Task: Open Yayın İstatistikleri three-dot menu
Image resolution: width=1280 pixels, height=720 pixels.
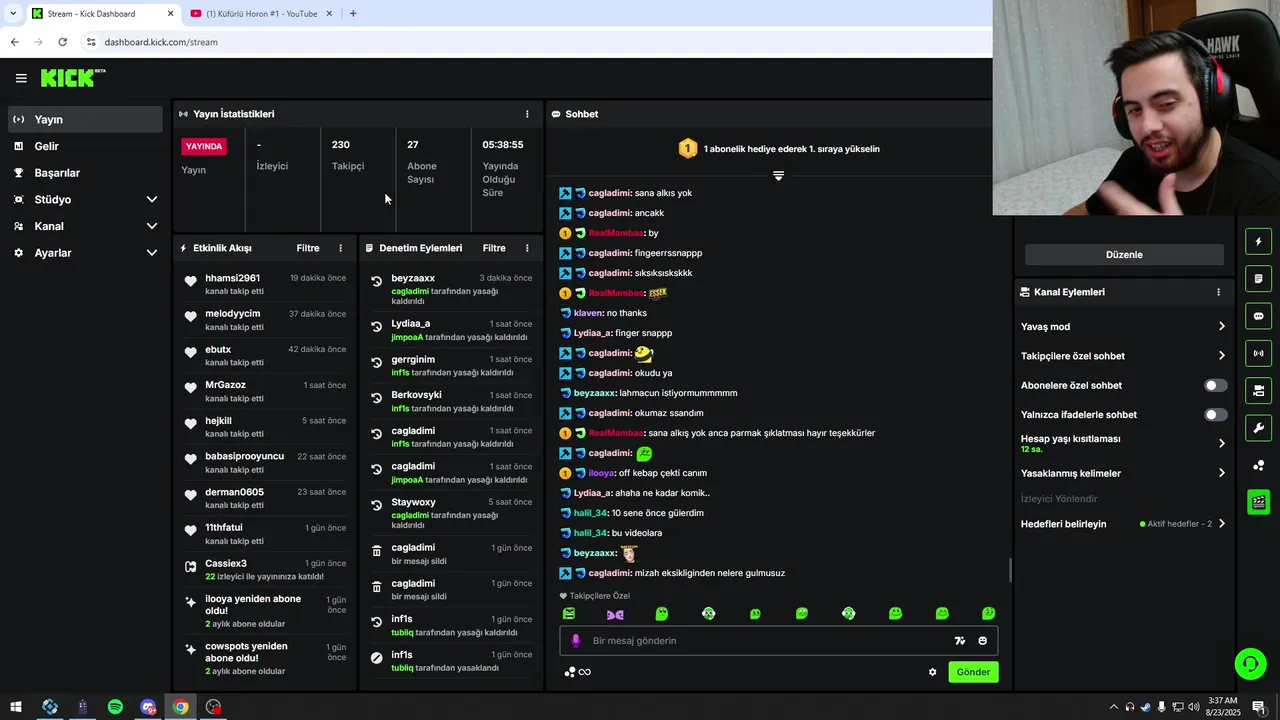Action: click(527, 114)
